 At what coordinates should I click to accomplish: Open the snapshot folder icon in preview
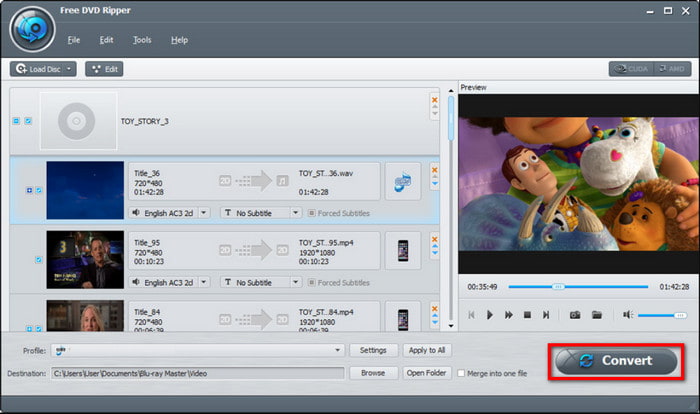click(x=597, y=314)
